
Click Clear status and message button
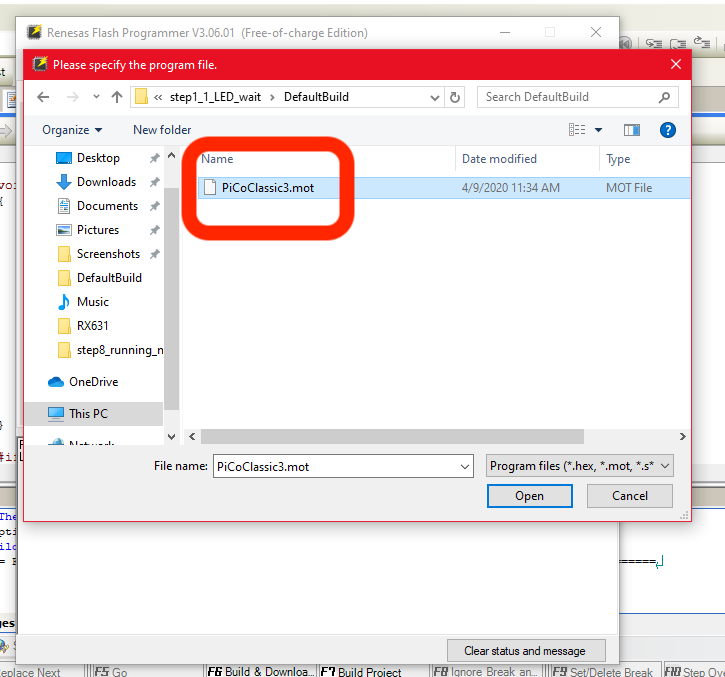(x=526, y=651)
